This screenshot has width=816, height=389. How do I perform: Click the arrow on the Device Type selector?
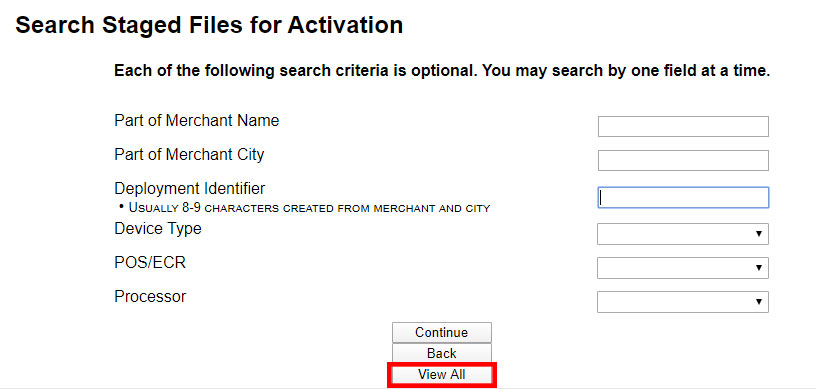(x=759, y=234)
